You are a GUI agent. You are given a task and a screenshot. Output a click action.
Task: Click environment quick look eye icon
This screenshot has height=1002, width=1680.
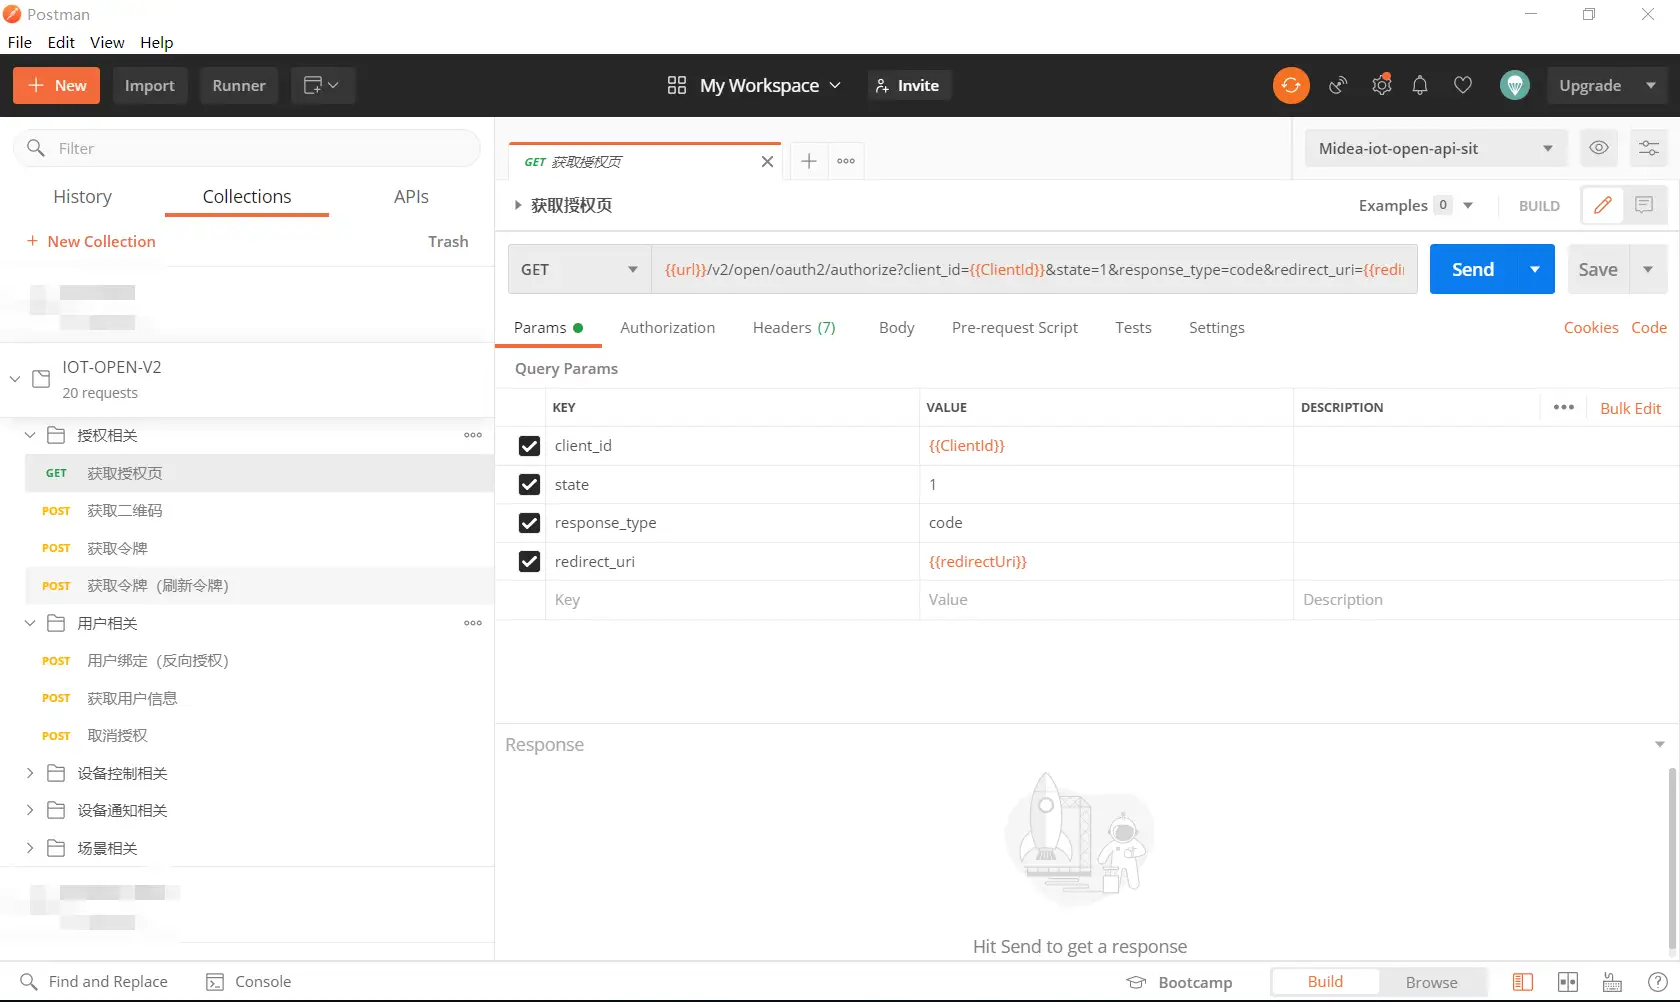(x=1599, y=148)
